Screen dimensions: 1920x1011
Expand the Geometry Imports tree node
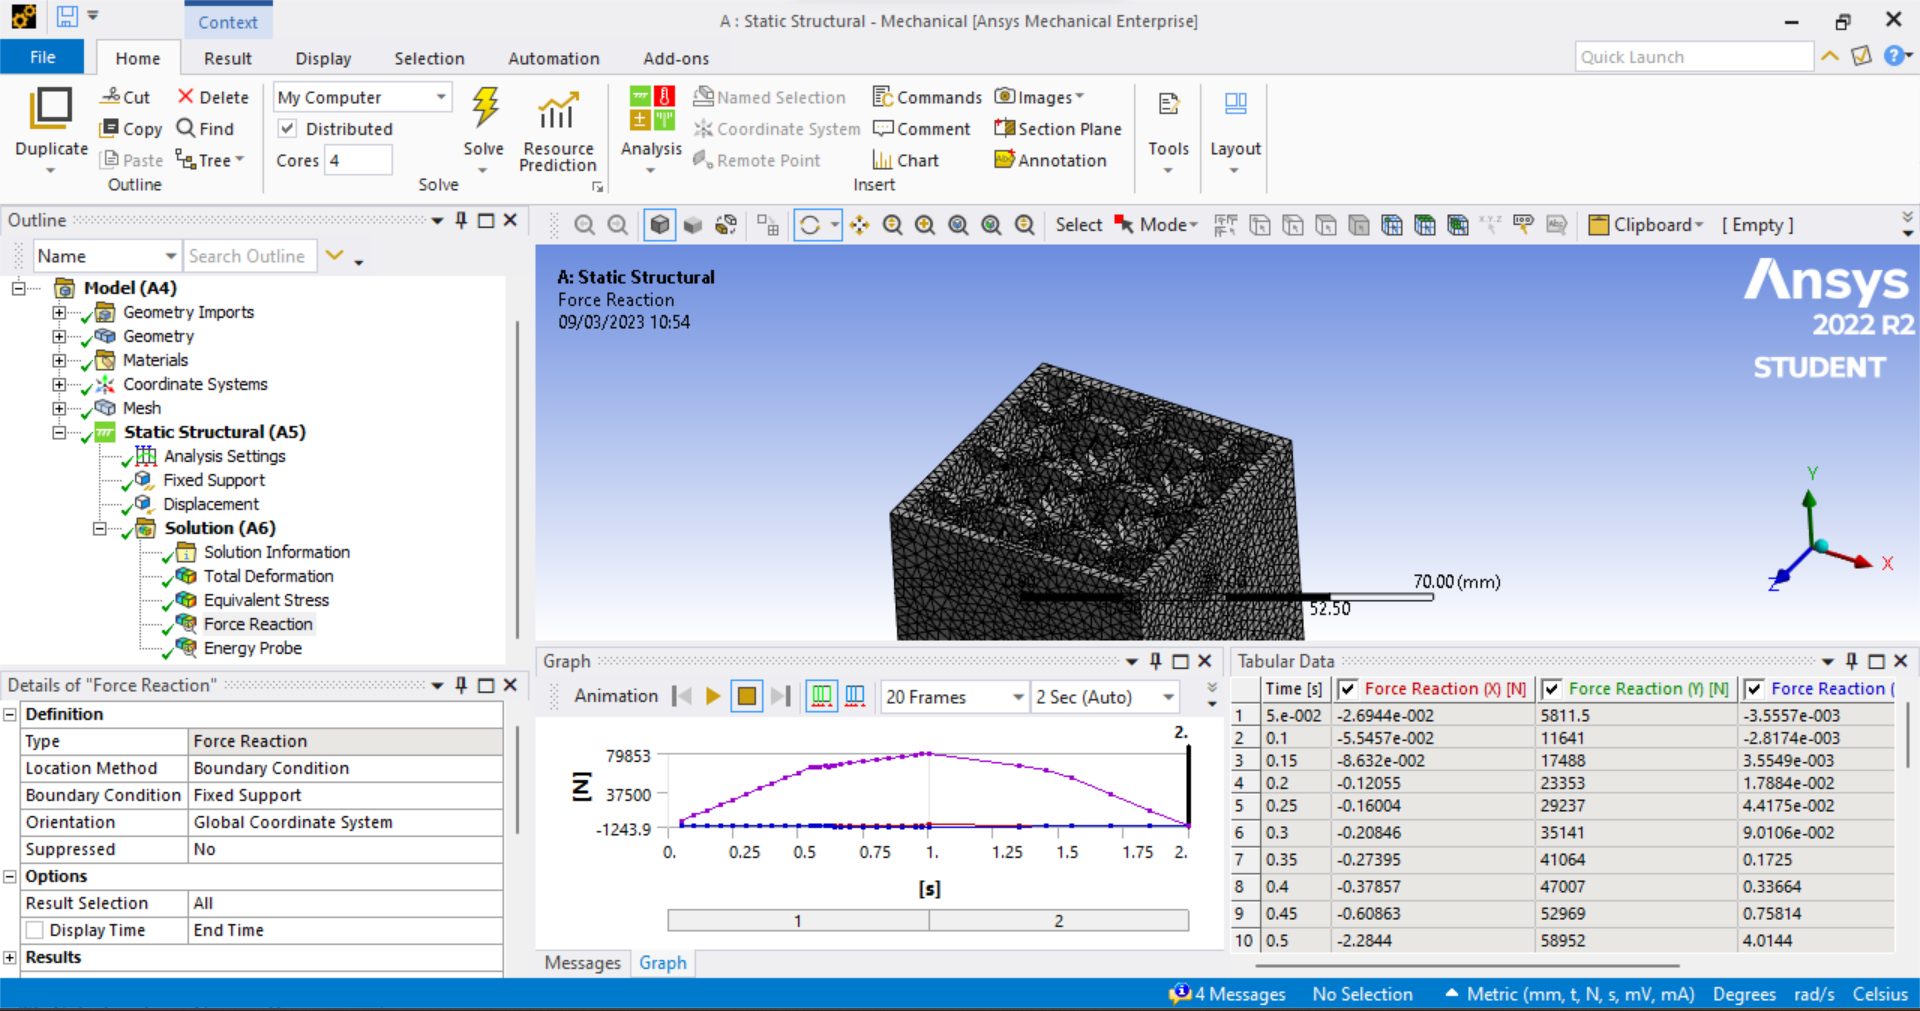[59, 312]
